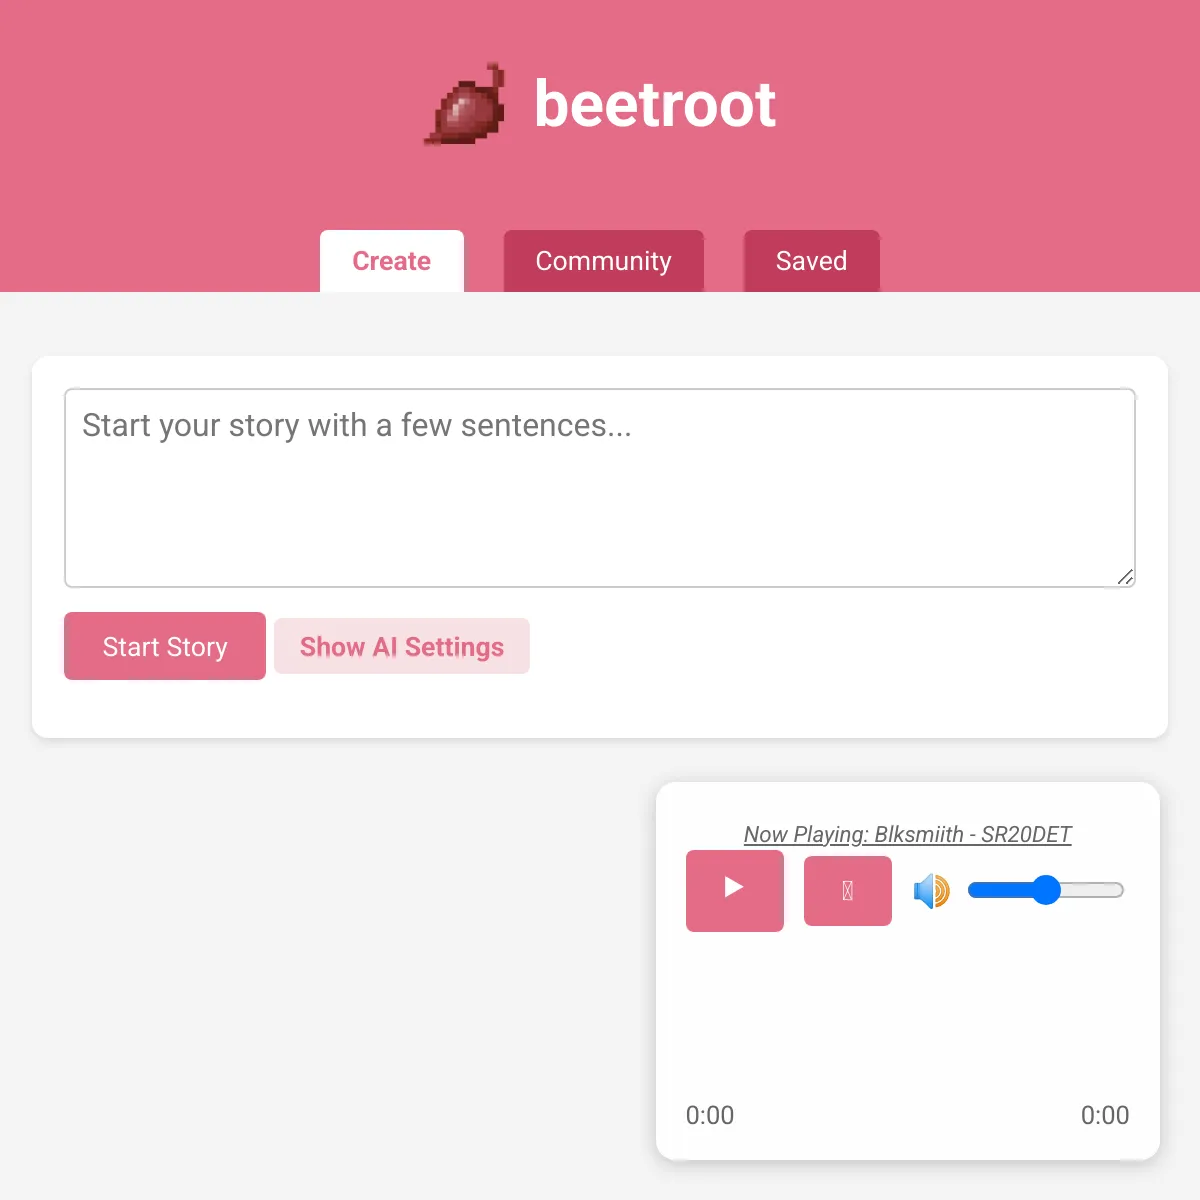Click the volume slider thumb
1200x1200 pixels.
pos(1046,890)
